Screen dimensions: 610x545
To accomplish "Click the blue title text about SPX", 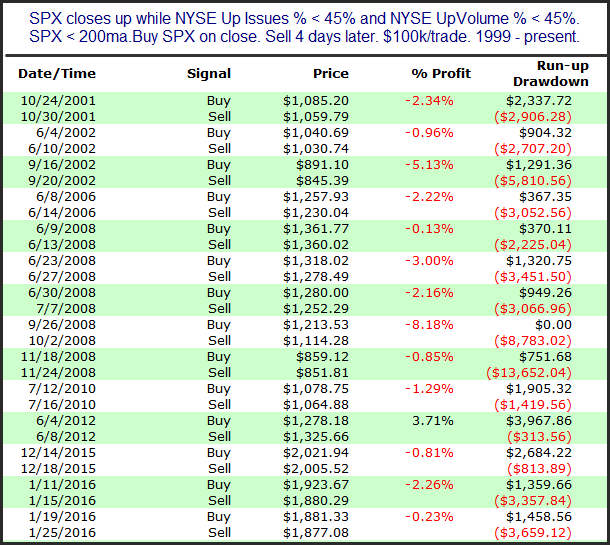I will pos(304,27).
